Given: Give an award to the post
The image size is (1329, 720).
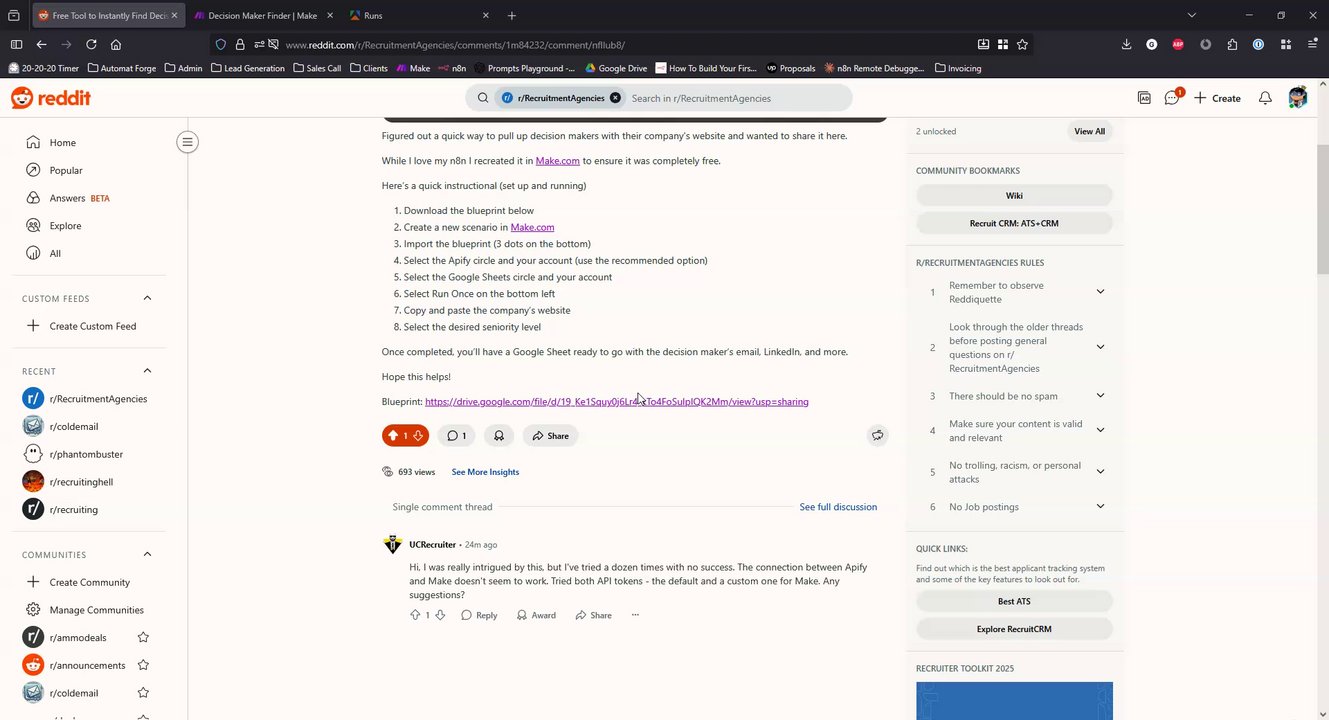Looking at the screenshot, I should 498,436.
